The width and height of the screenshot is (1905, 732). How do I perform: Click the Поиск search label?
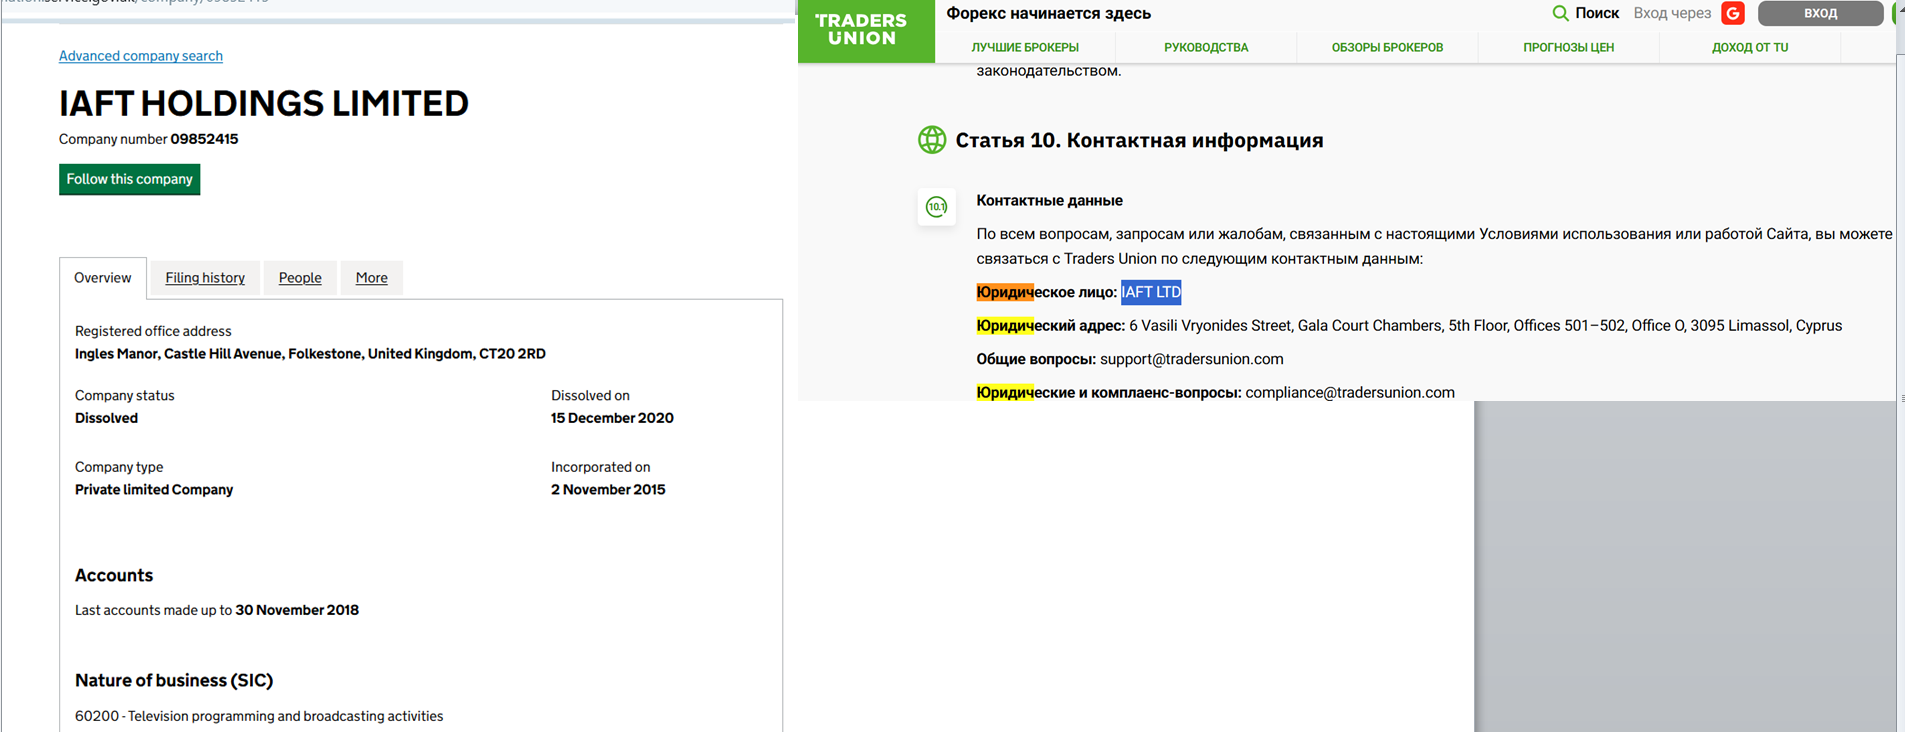[x=1597, y=13]
